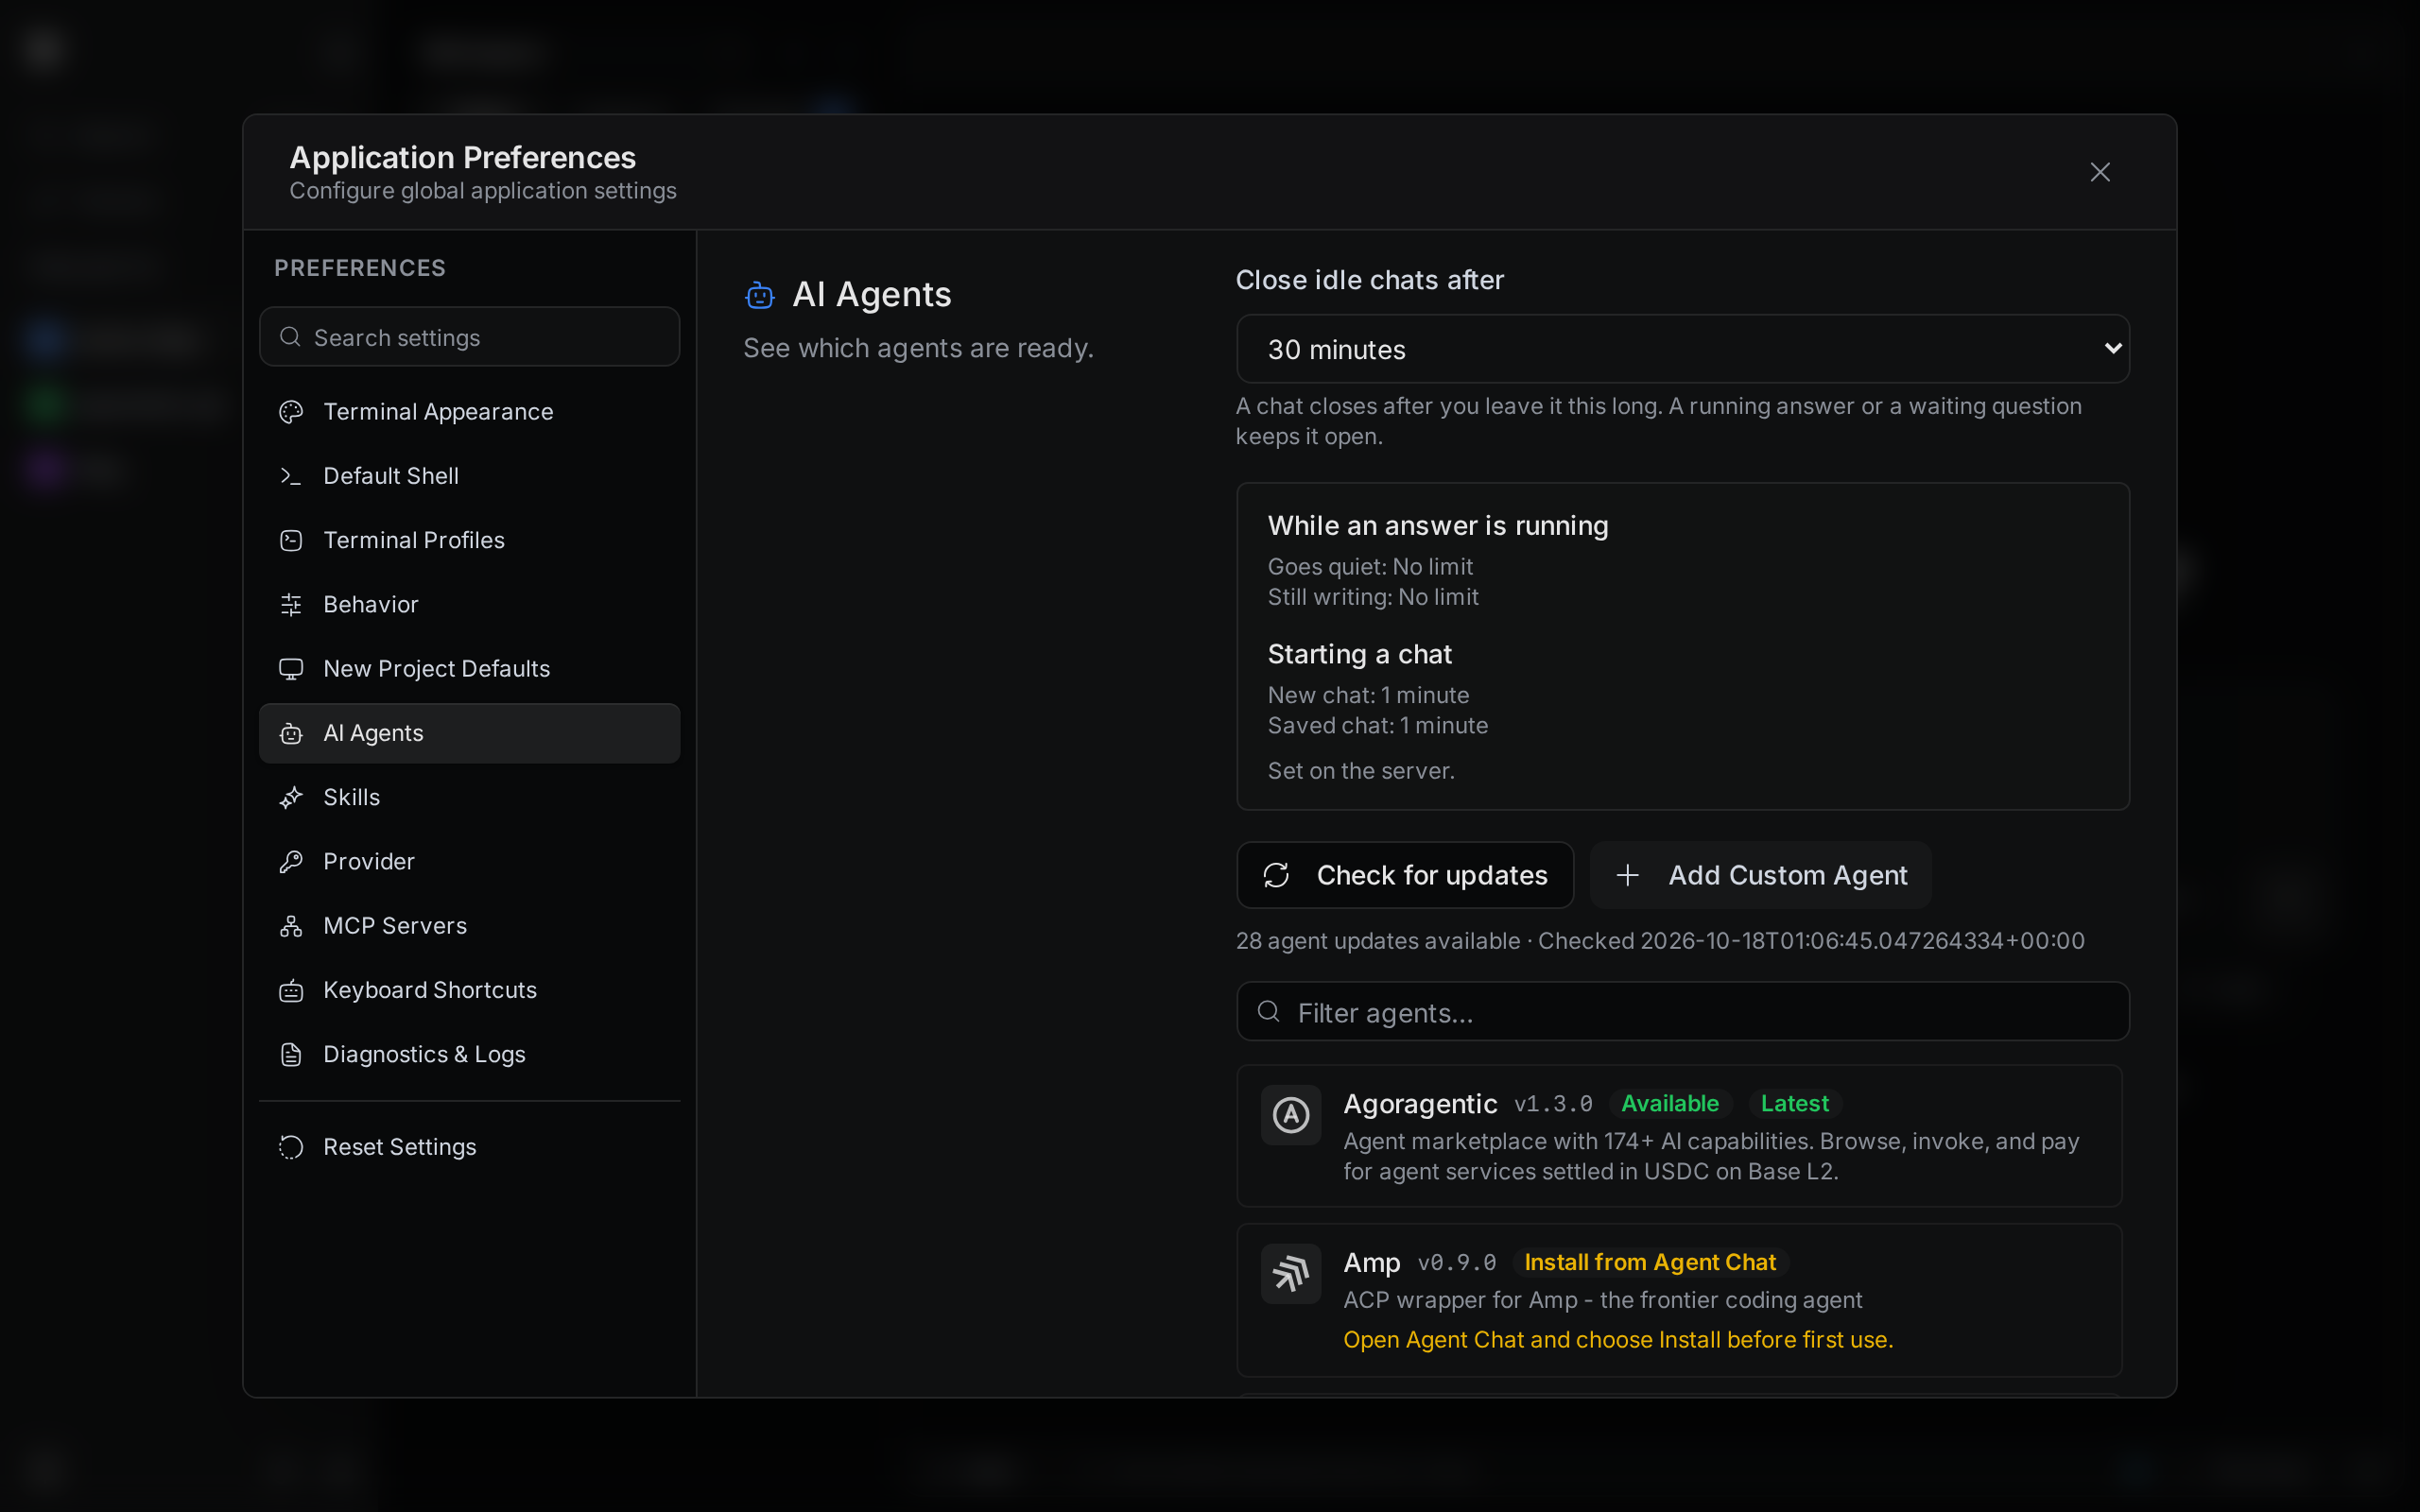Image resolution: width=2420 pixels, height=1512 pixels.
Task: Click the MCP Servers network icon
Action: tap(291, 926)
